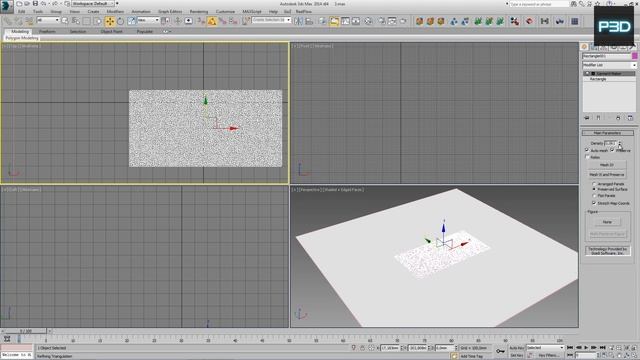Click the Undo arrow in title bar
Viewport: 640px width, 360px height.
pyautogui.click(x=43, y=4)
